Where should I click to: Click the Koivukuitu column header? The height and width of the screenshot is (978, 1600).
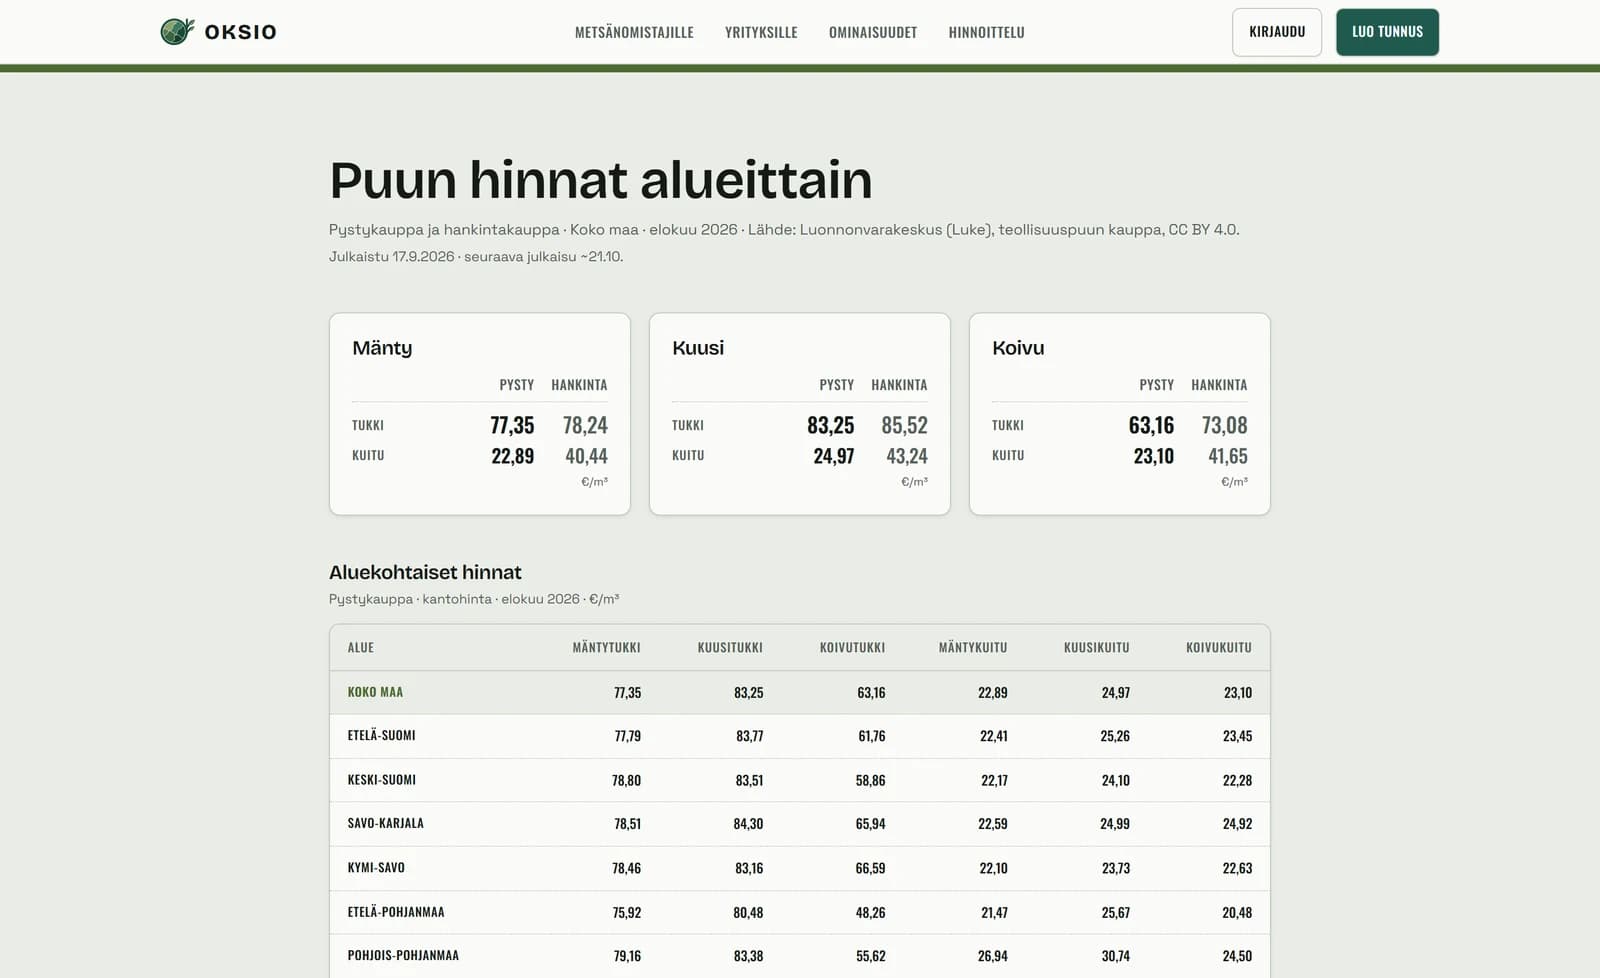(1219, 647)
